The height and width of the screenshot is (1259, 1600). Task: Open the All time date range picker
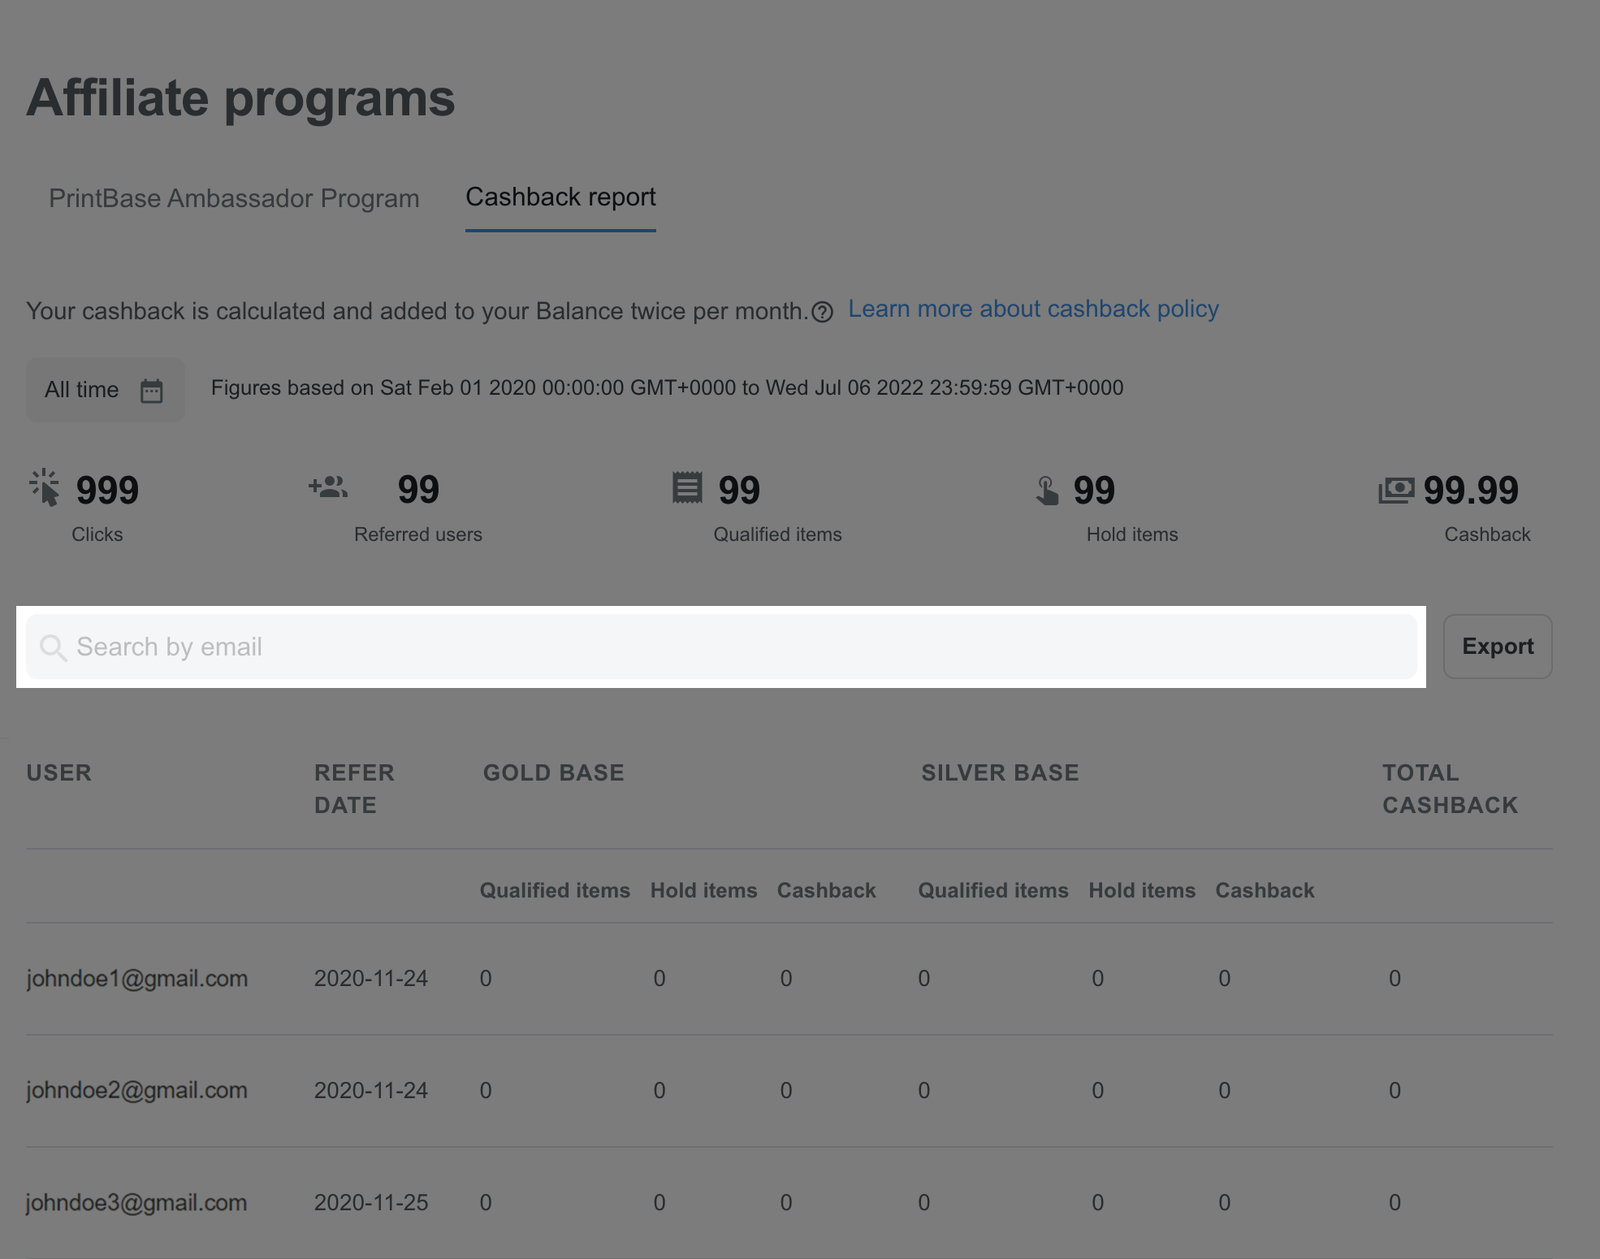(104, 390)
